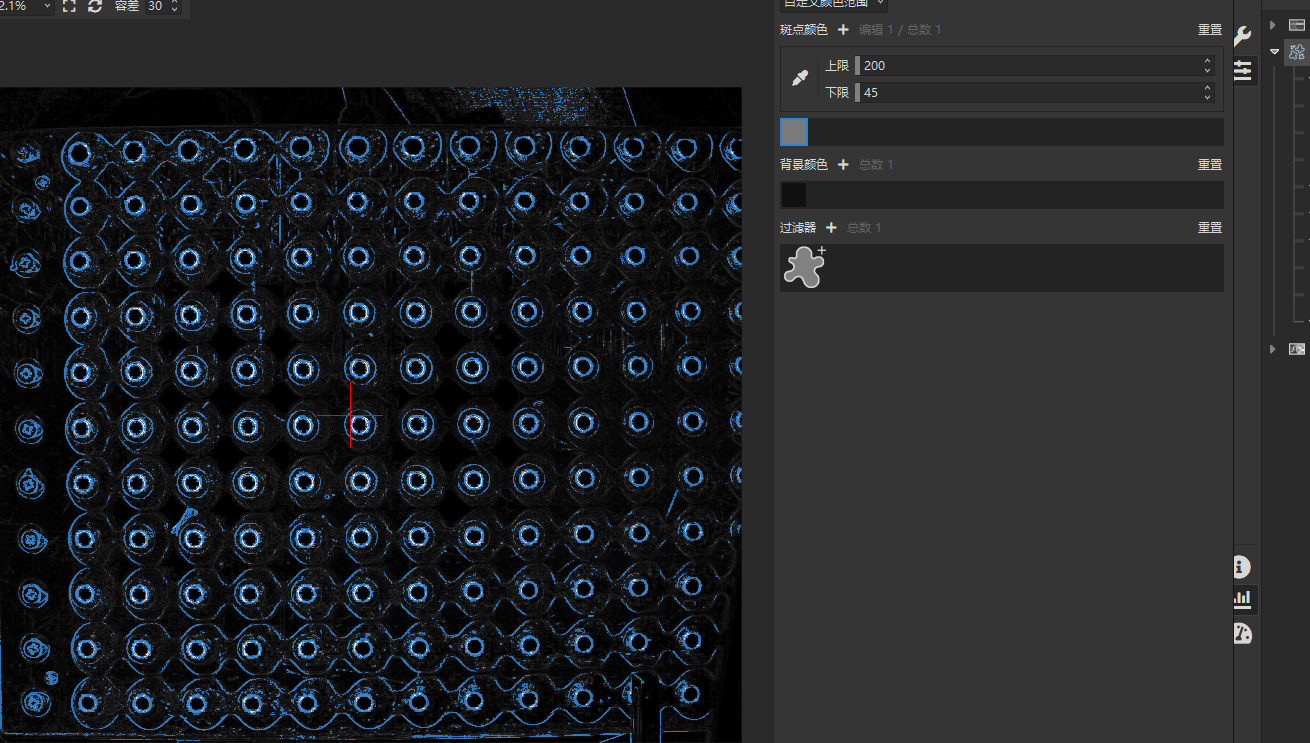This screenshot has height=743, width=1310.
Task: Add a new 过滤器 with the plus icon
Action: pyautogui.click(x=831, y=228)
